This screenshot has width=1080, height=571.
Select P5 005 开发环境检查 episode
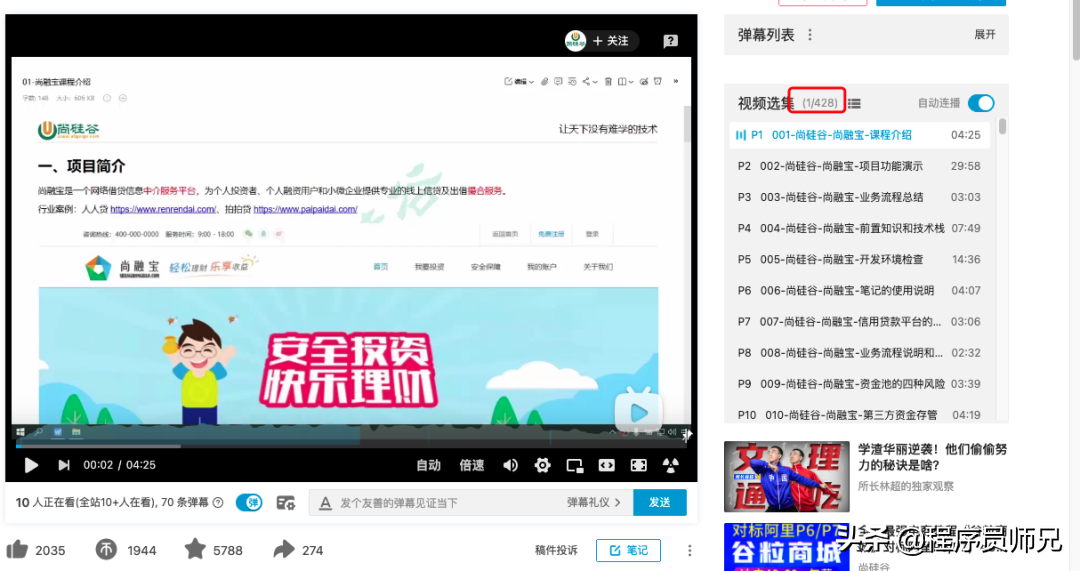(x=860, y=260)
